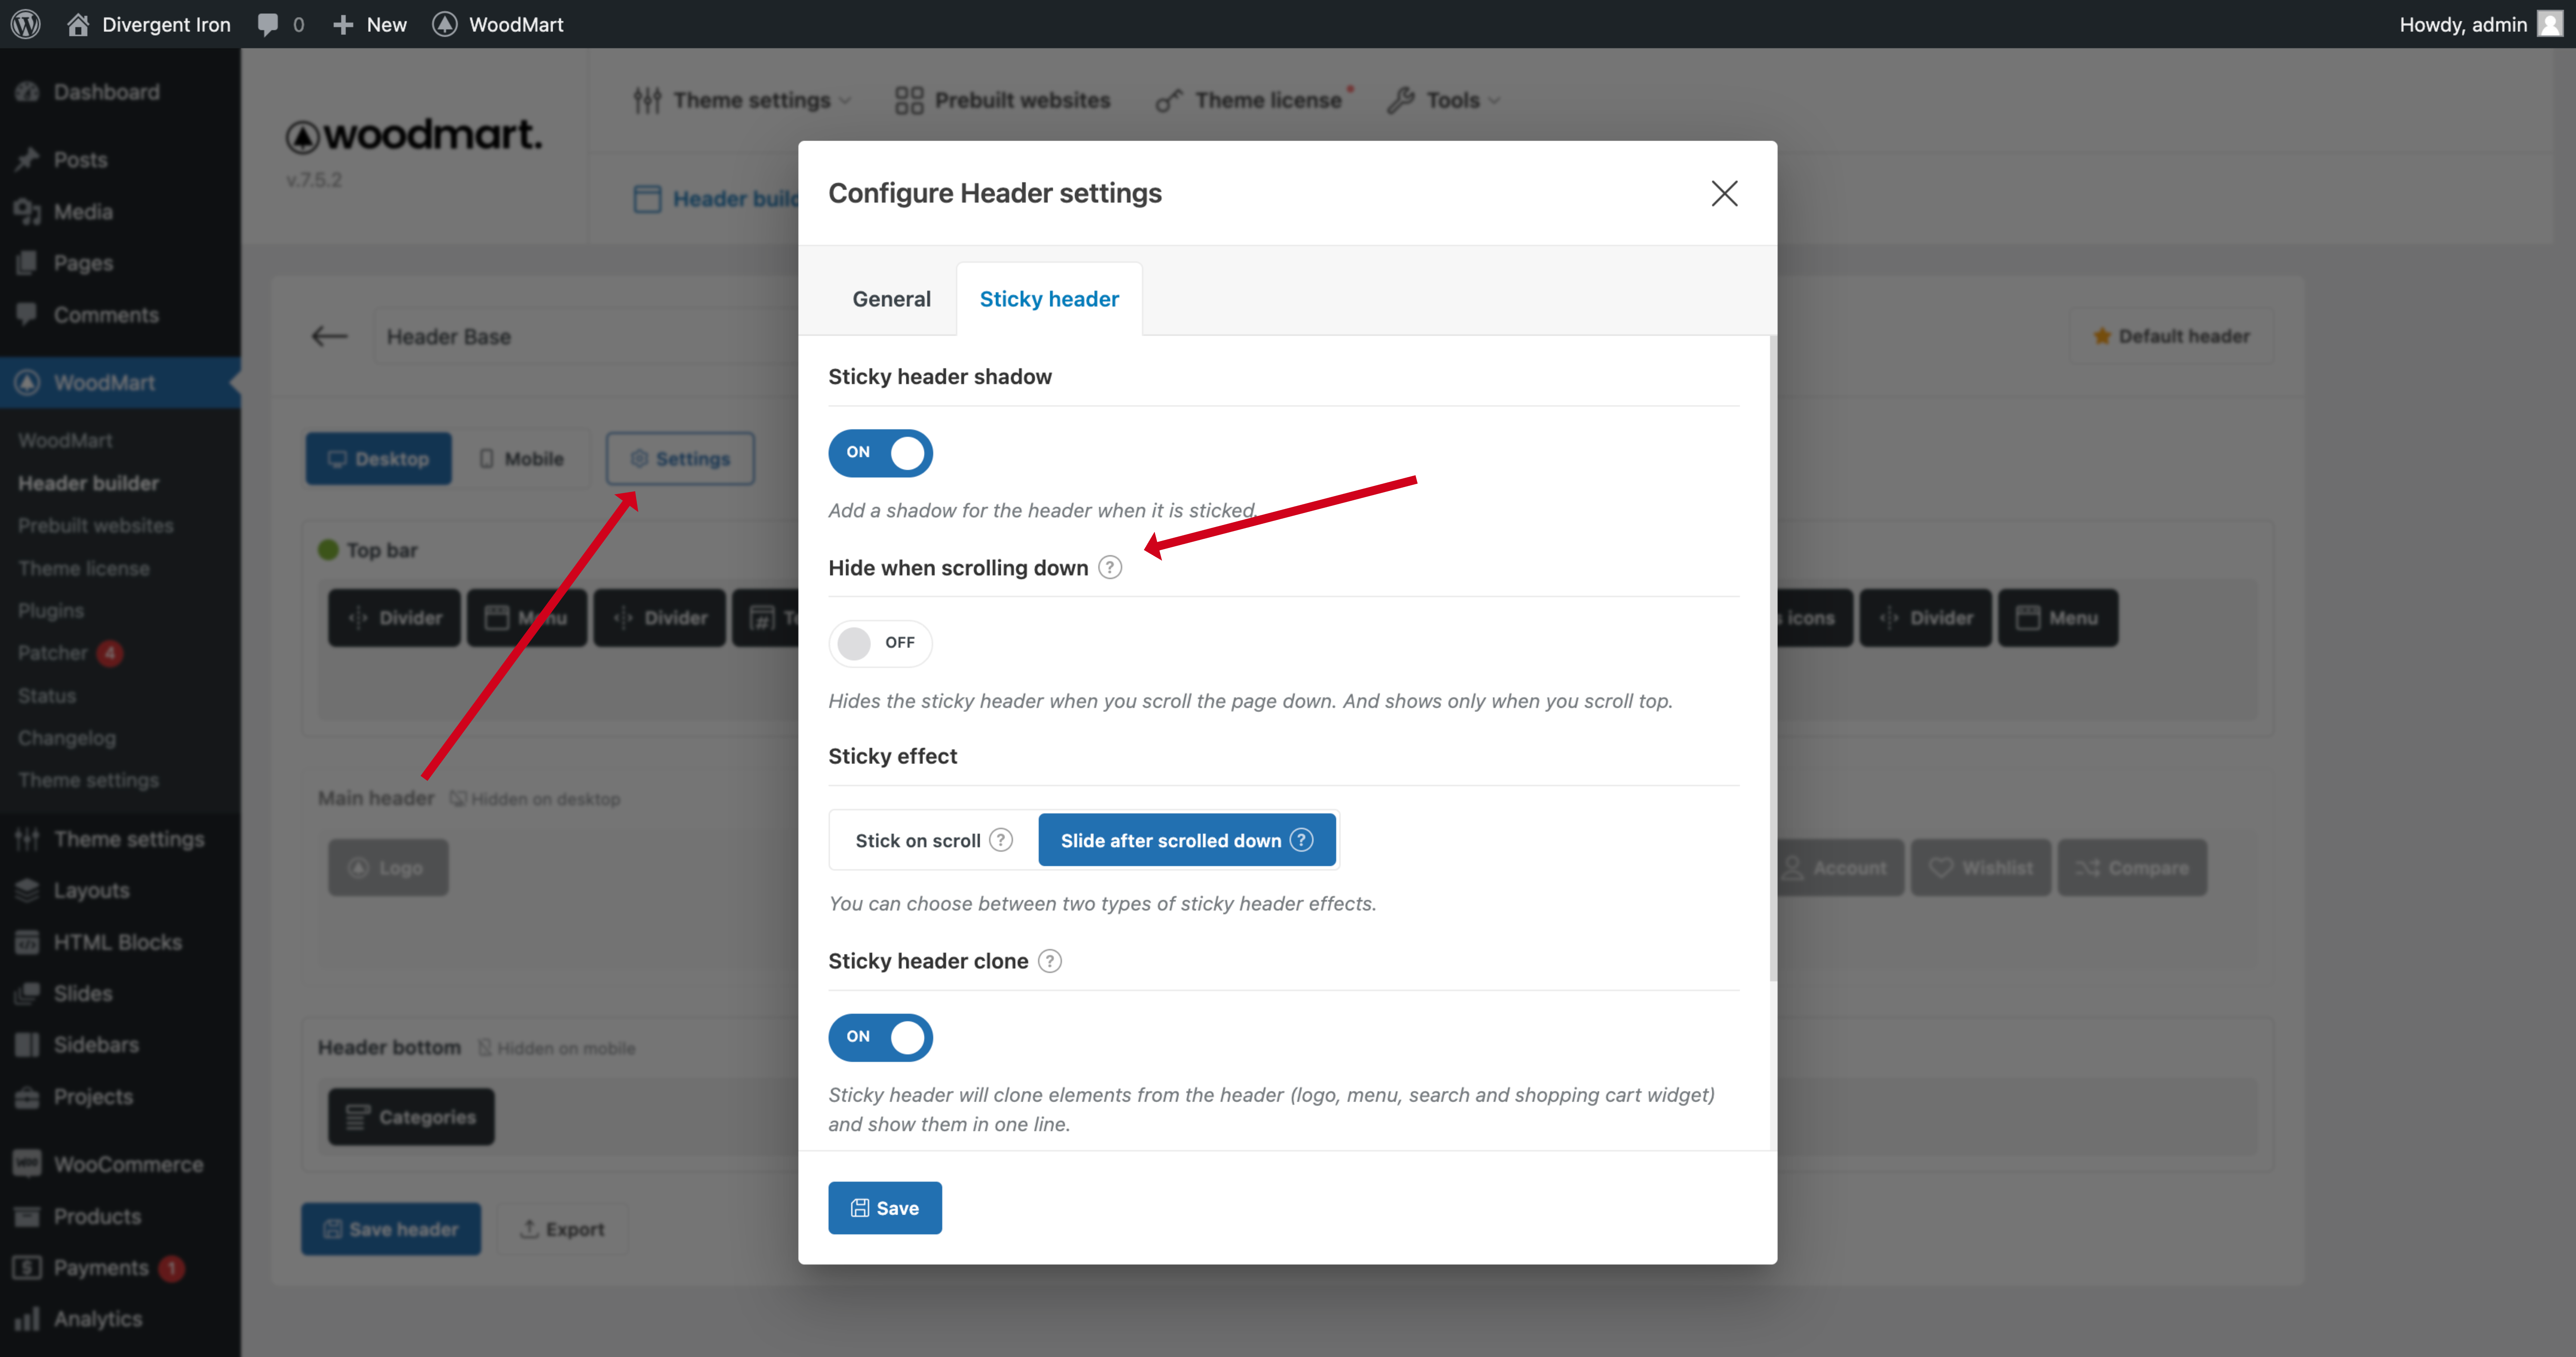Viewport: 2576px width, 1357px height.
Task: Open WoodMart item in admin bar
Action: pyautogui.click(x=498, y=24)
